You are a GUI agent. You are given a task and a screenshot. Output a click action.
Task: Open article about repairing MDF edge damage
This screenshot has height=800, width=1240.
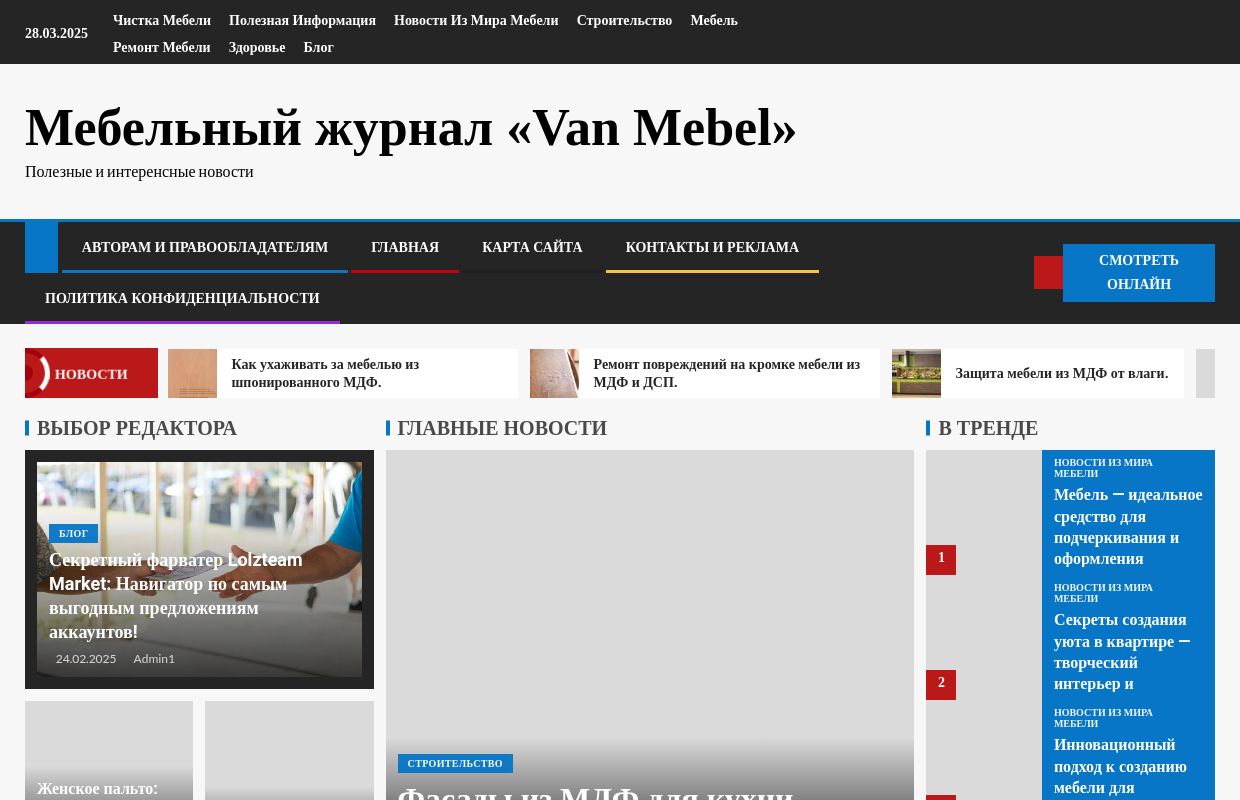tap(726, 373)
